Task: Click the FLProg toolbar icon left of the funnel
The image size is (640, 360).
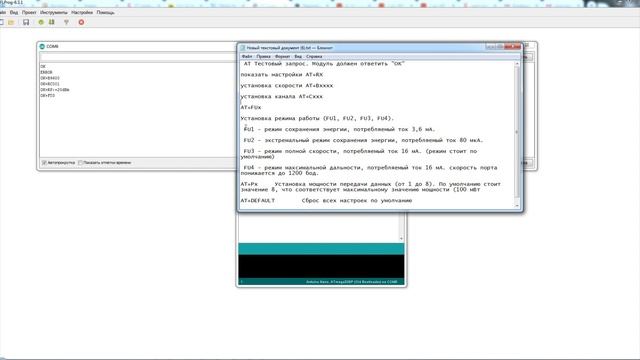Action: [x=52, y=22]
